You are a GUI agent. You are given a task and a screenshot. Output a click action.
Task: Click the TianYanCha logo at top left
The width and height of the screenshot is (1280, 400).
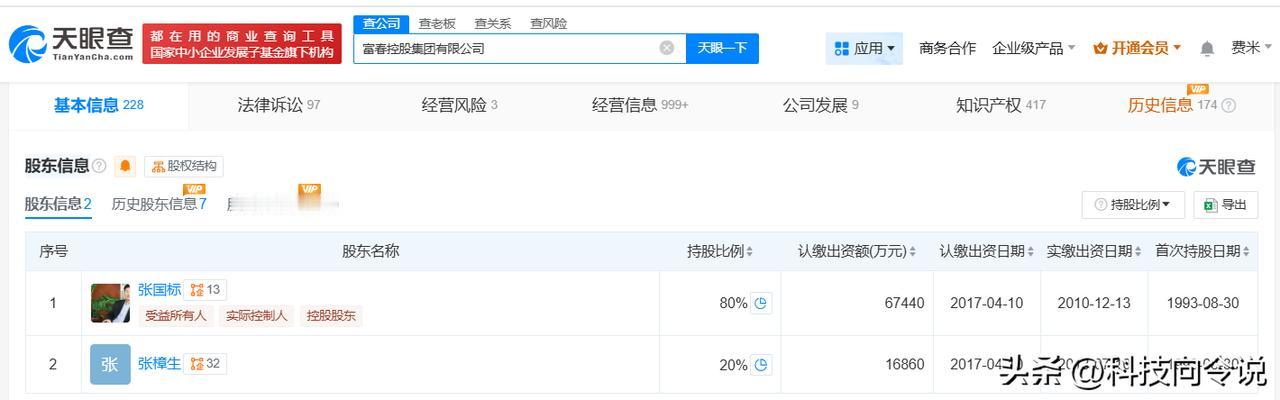tap(70, 44)
